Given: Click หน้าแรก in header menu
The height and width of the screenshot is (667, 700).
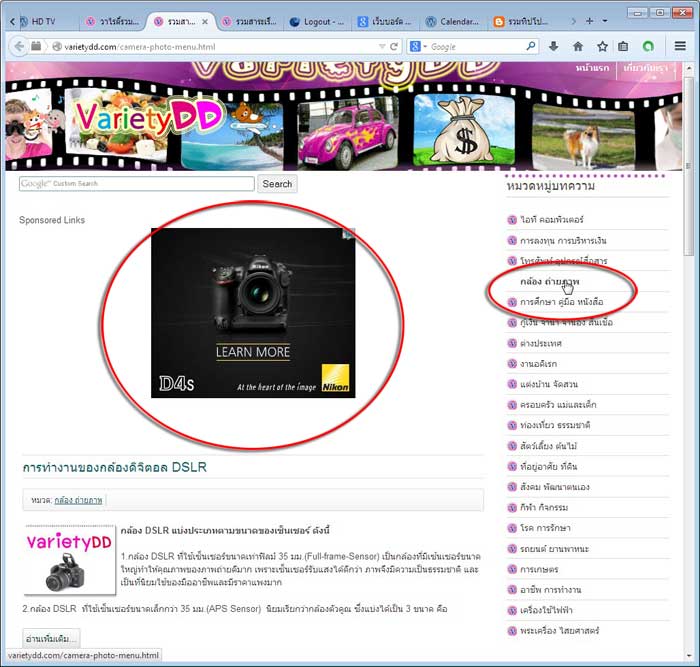Looking at the screenshot, I should 592,68.
